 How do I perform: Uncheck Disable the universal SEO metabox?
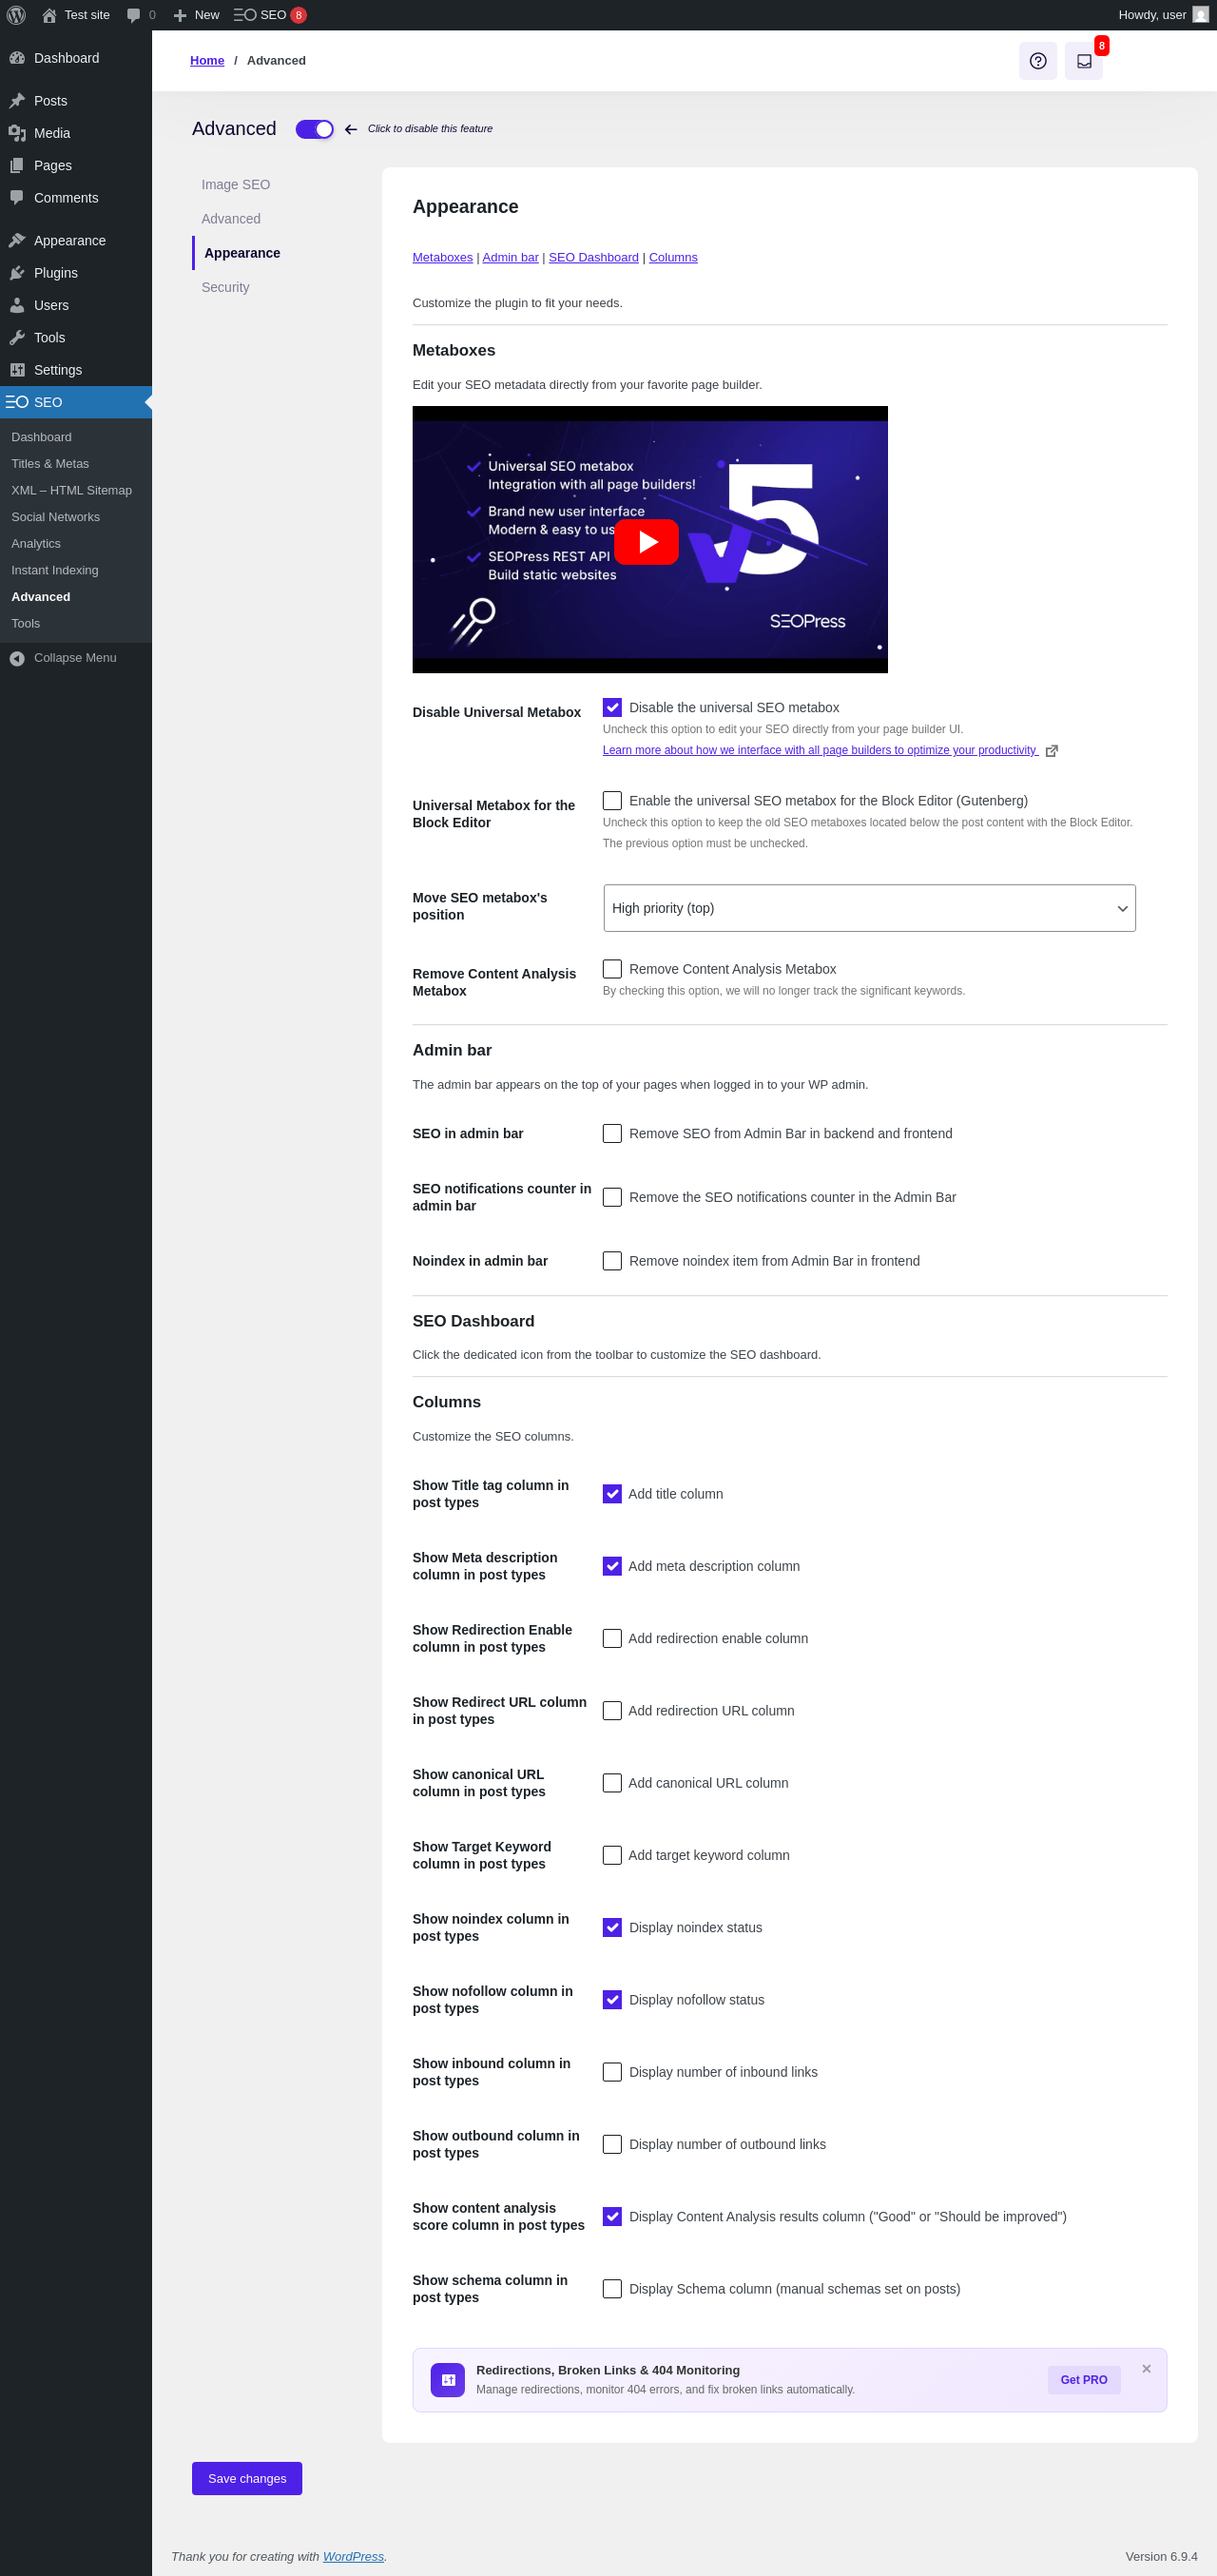click(612, 708)
